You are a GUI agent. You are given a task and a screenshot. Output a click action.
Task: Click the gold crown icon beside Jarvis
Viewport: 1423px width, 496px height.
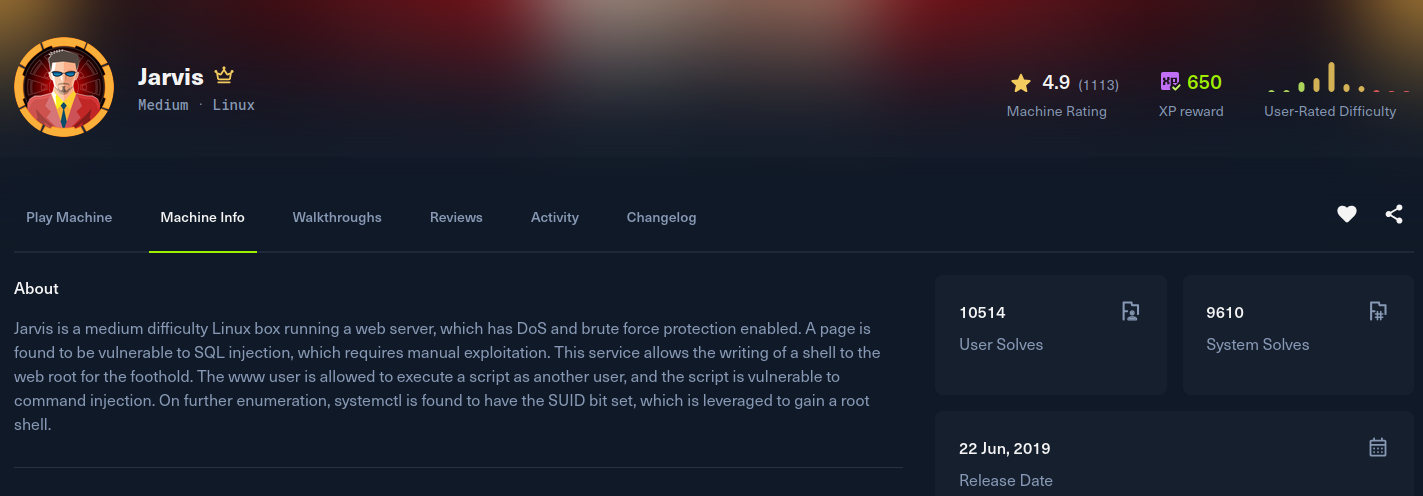pyautogui.click(x=224, y=76)
